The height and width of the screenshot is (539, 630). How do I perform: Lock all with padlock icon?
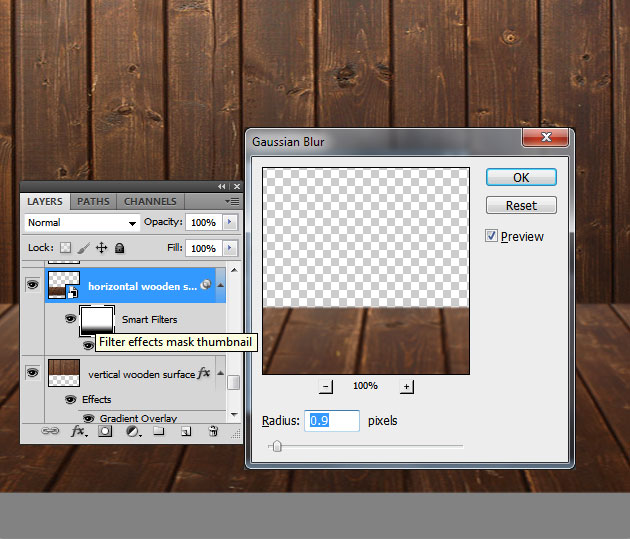pos(119,248)
